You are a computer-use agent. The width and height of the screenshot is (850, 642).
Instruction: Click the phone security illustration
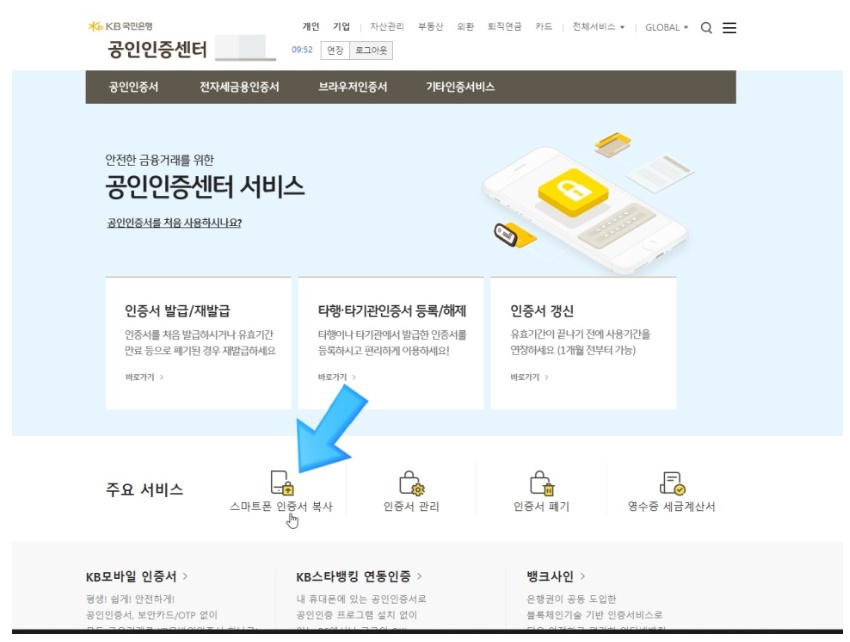[587, 203]
